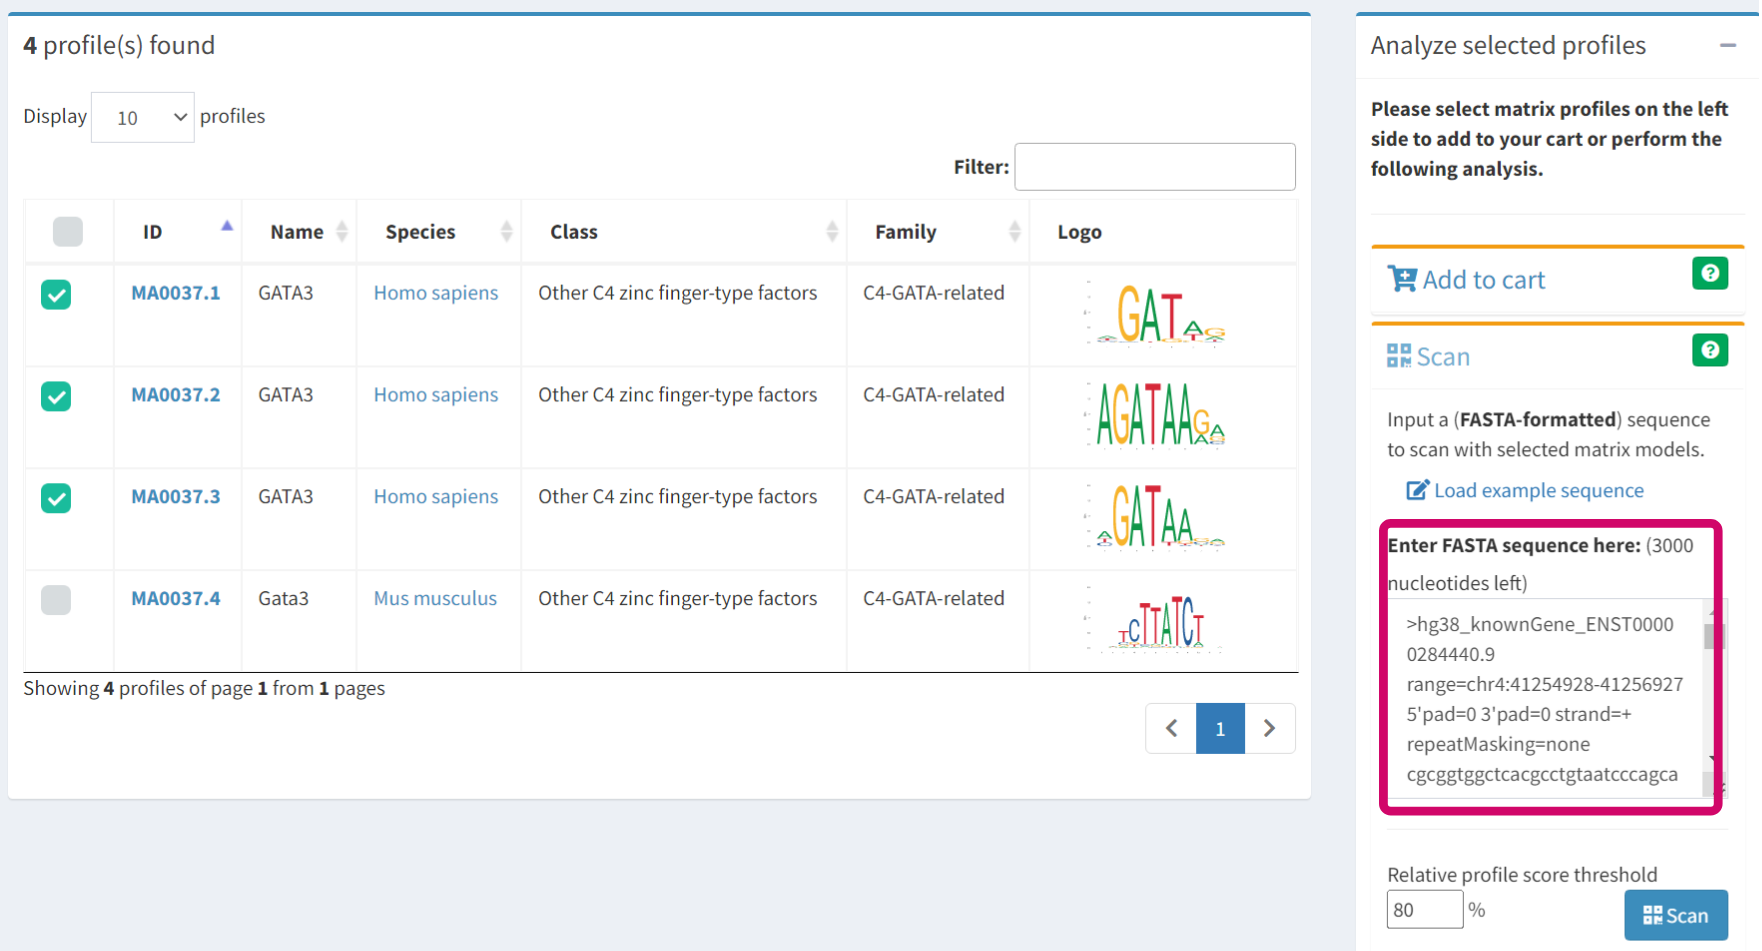Open the Display profiles count dropdown
The image size is (1762, 951).
click(x=143, y=117)
